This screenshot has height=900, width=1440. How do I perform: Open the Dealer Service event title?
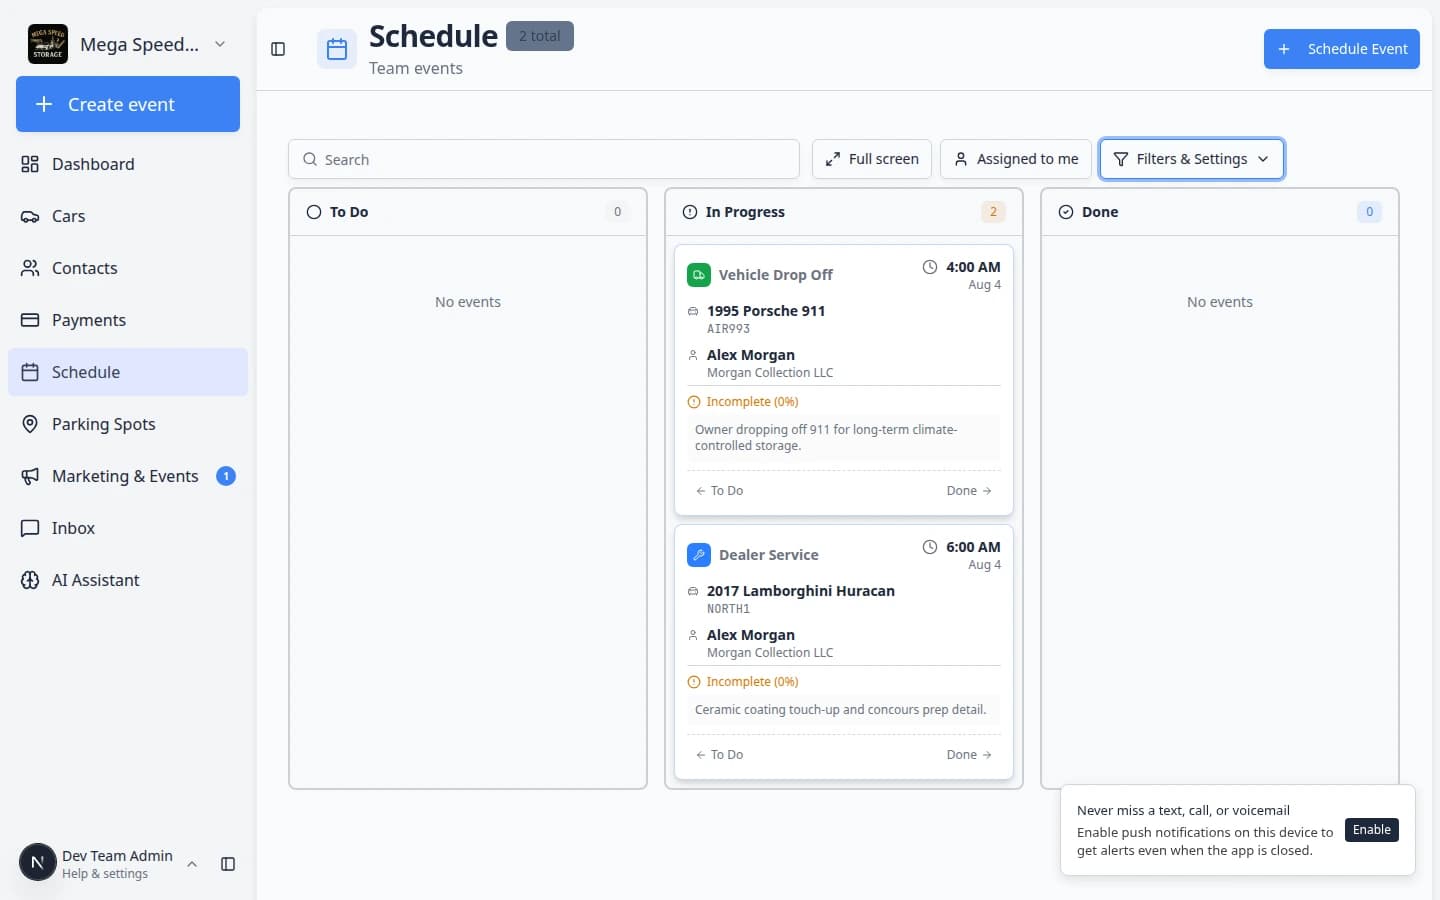click(769, 555)
